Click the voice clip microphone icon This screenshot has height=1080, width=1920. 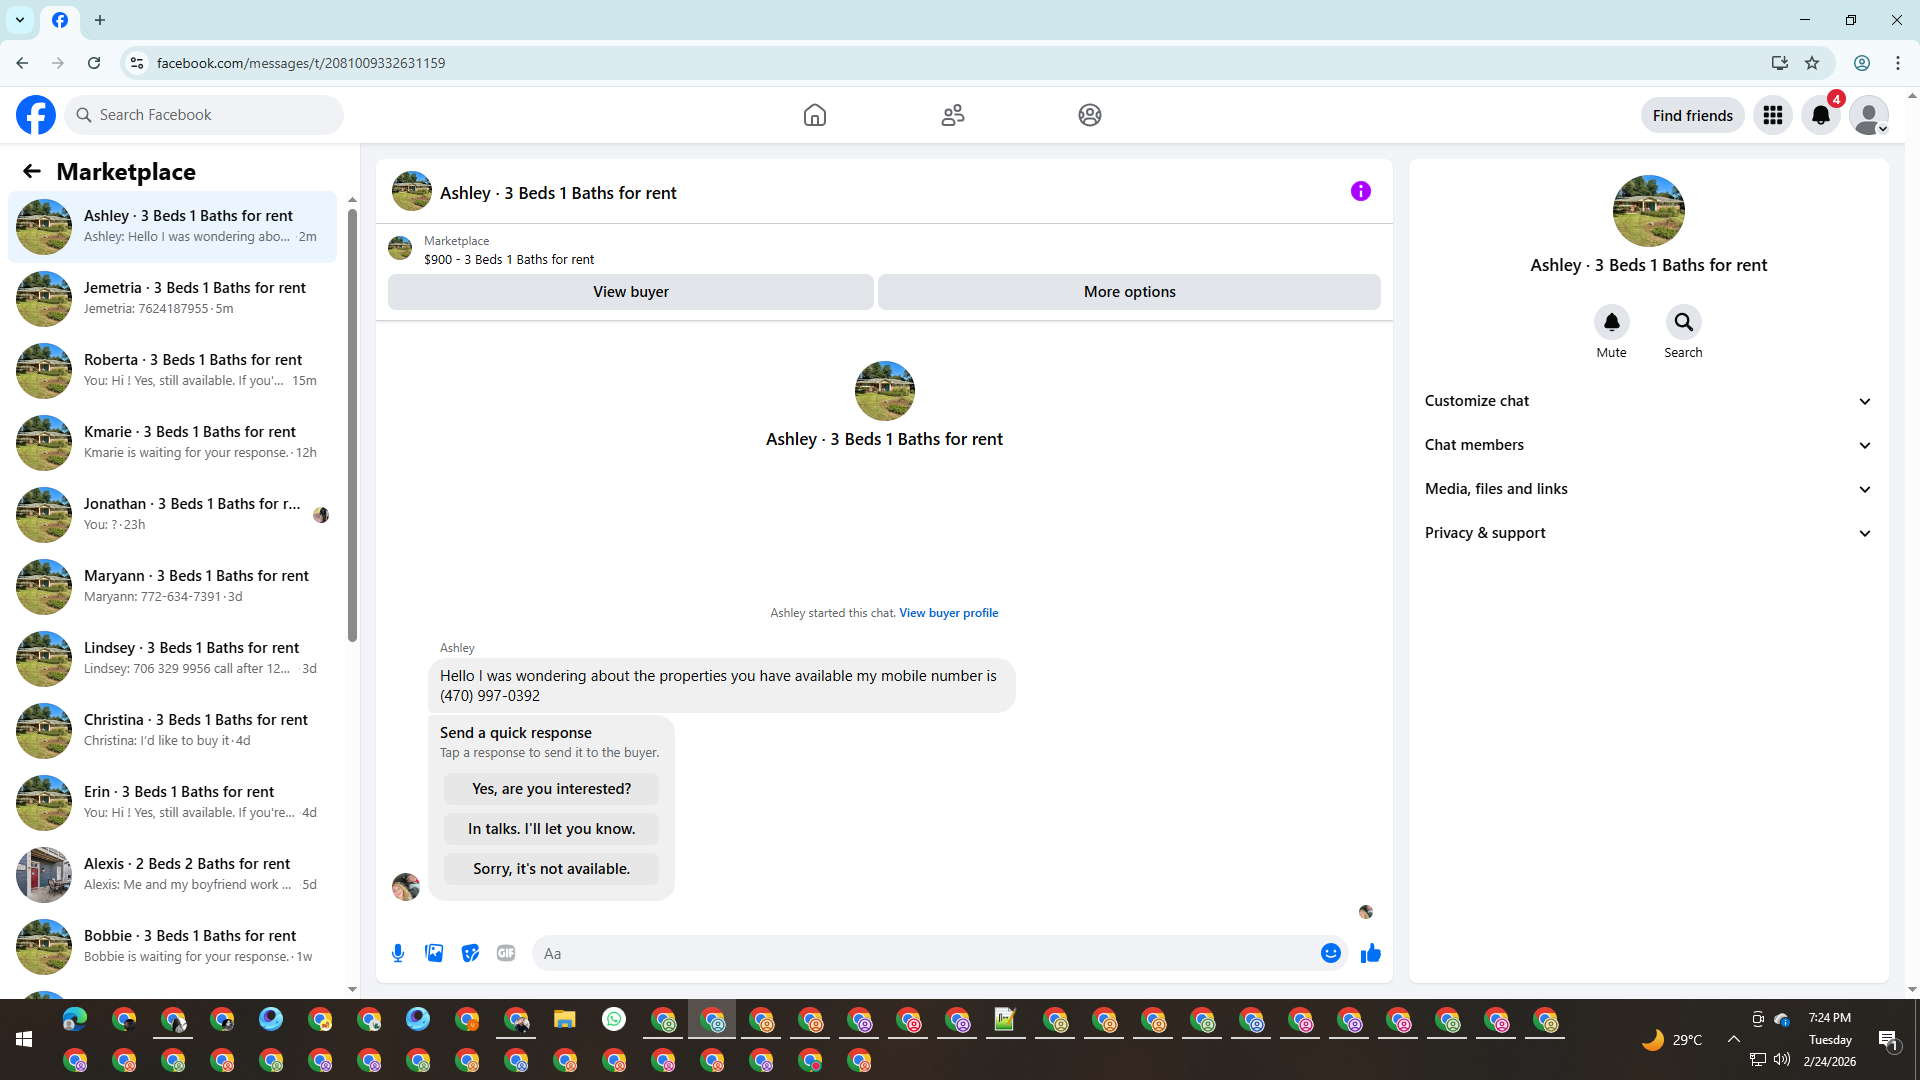398,953
